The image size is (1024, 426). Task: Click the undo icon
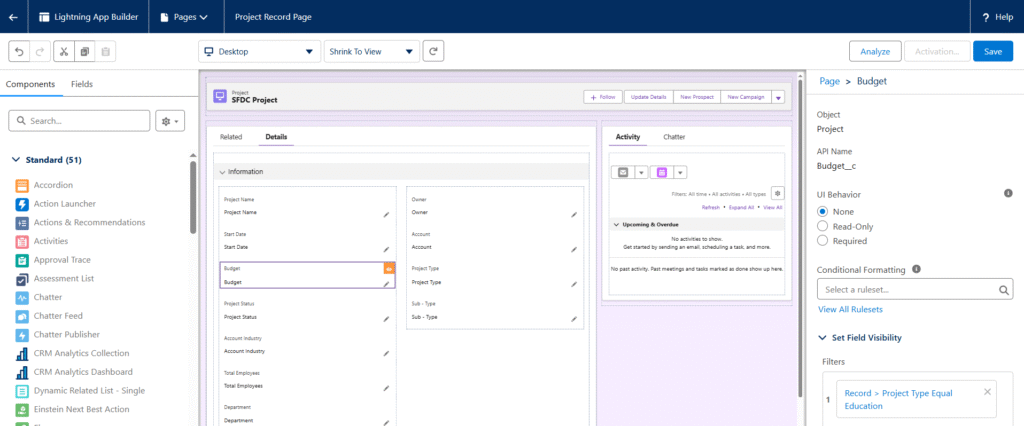[18, 51]
